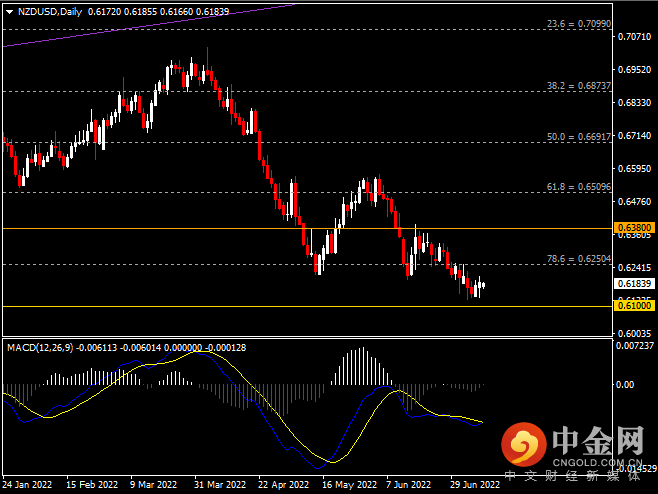658x494 pixels.
Task: Select the 38.2 = 0.68737 Fibonacci label
Action: coord(579,86)
